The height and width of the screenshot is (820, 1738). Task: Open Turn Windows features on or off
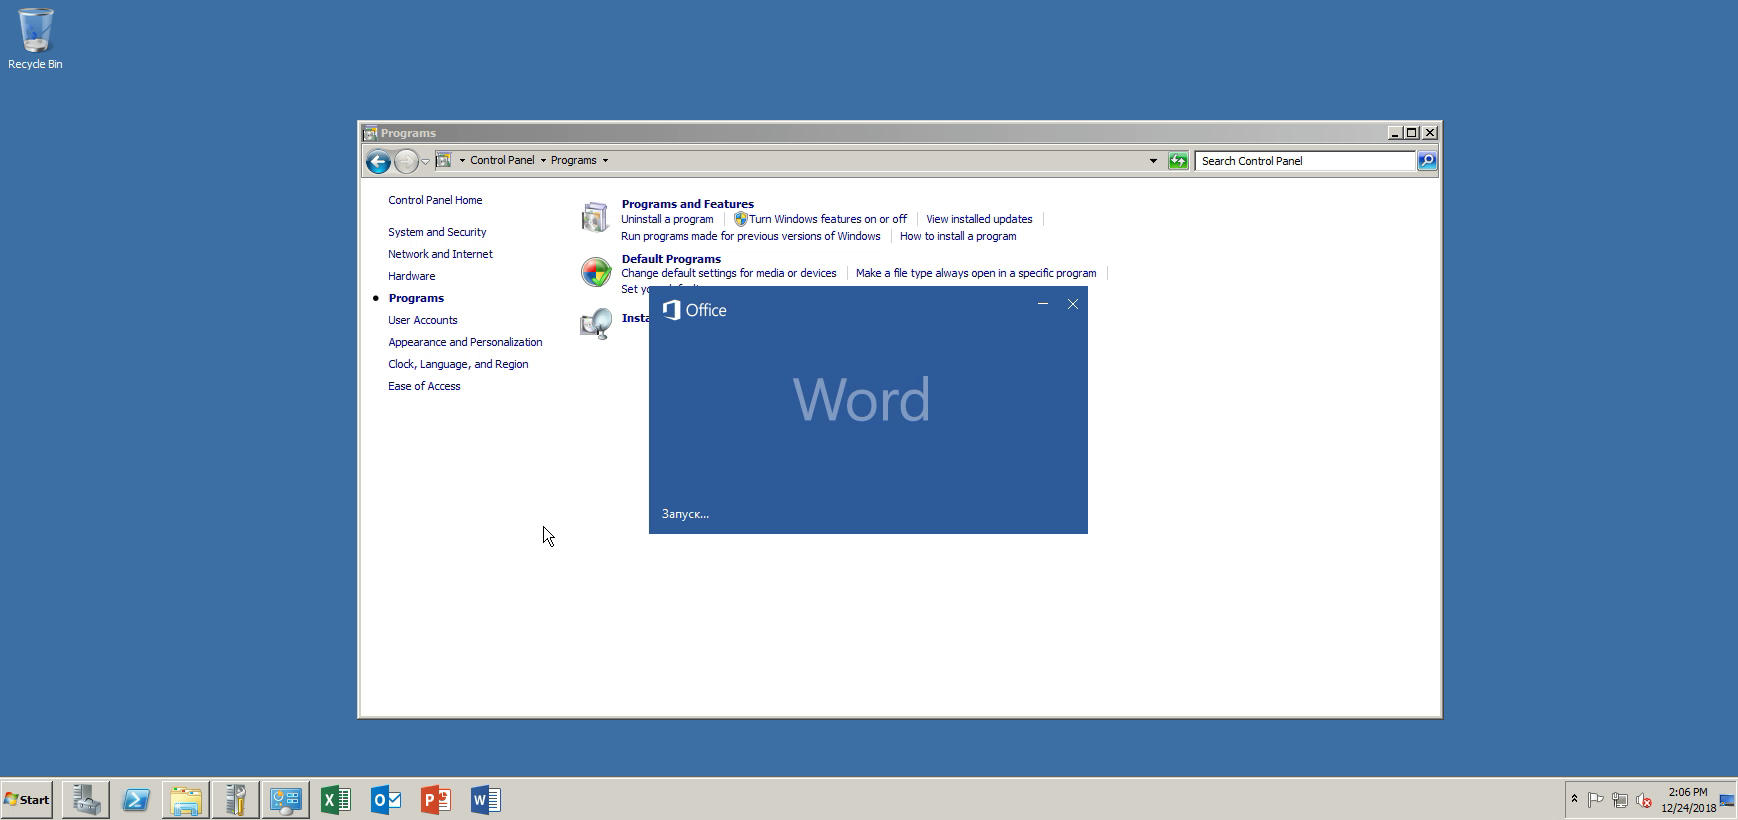point(827,219)
